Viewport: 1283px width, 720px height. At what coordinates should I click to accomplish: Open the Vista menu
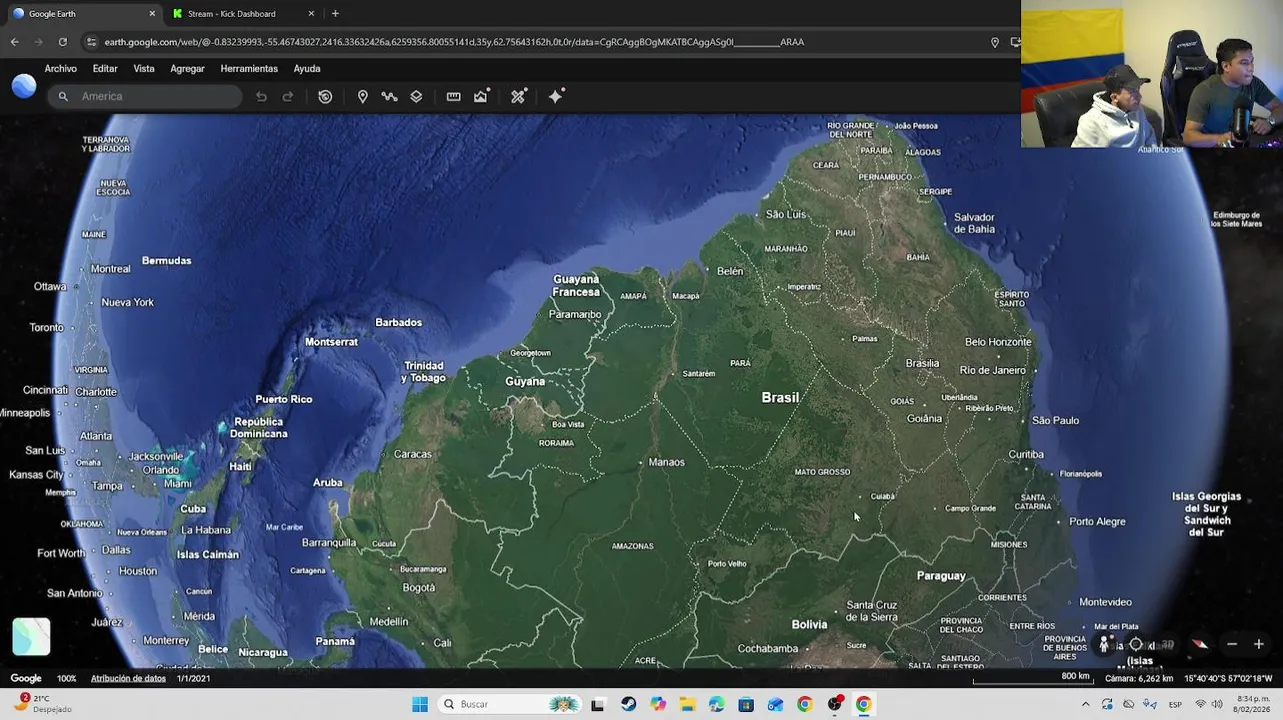click(x=144, y=69)
